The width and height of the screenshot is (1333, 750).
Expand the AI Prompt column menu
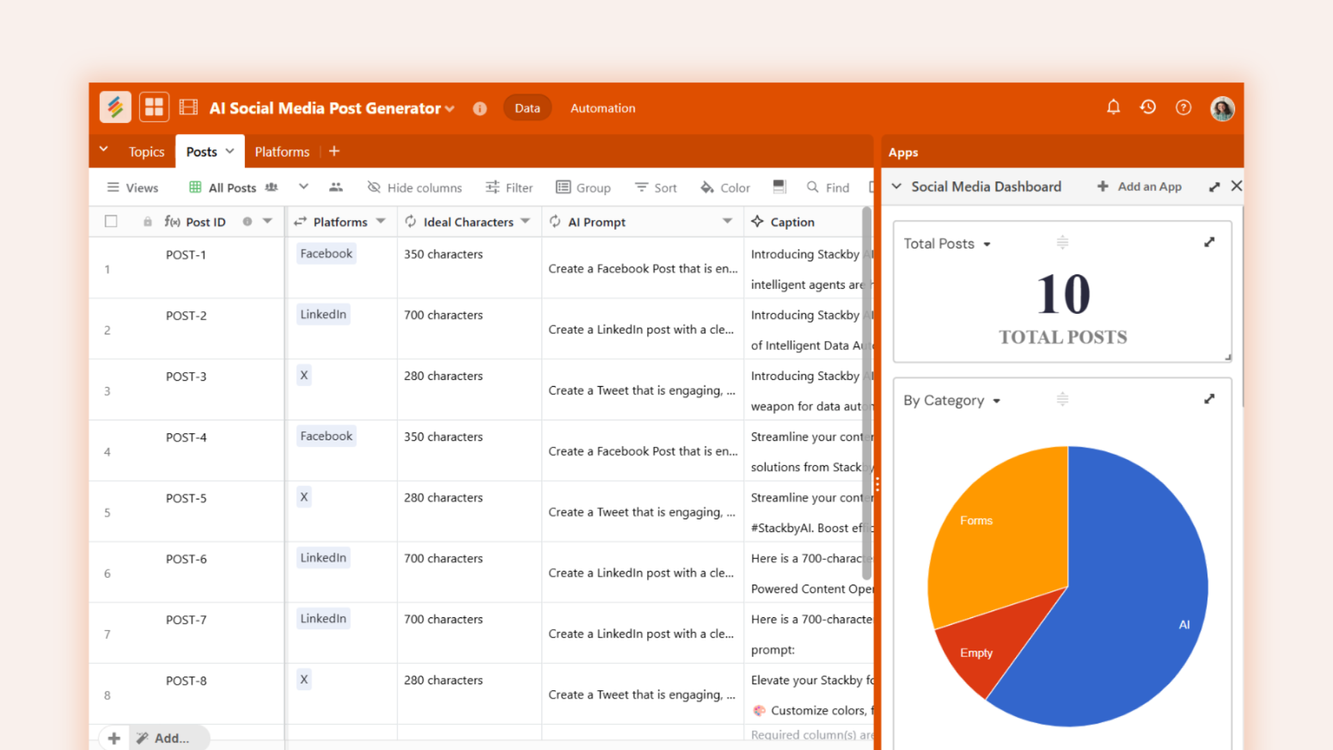click(727, 222)
